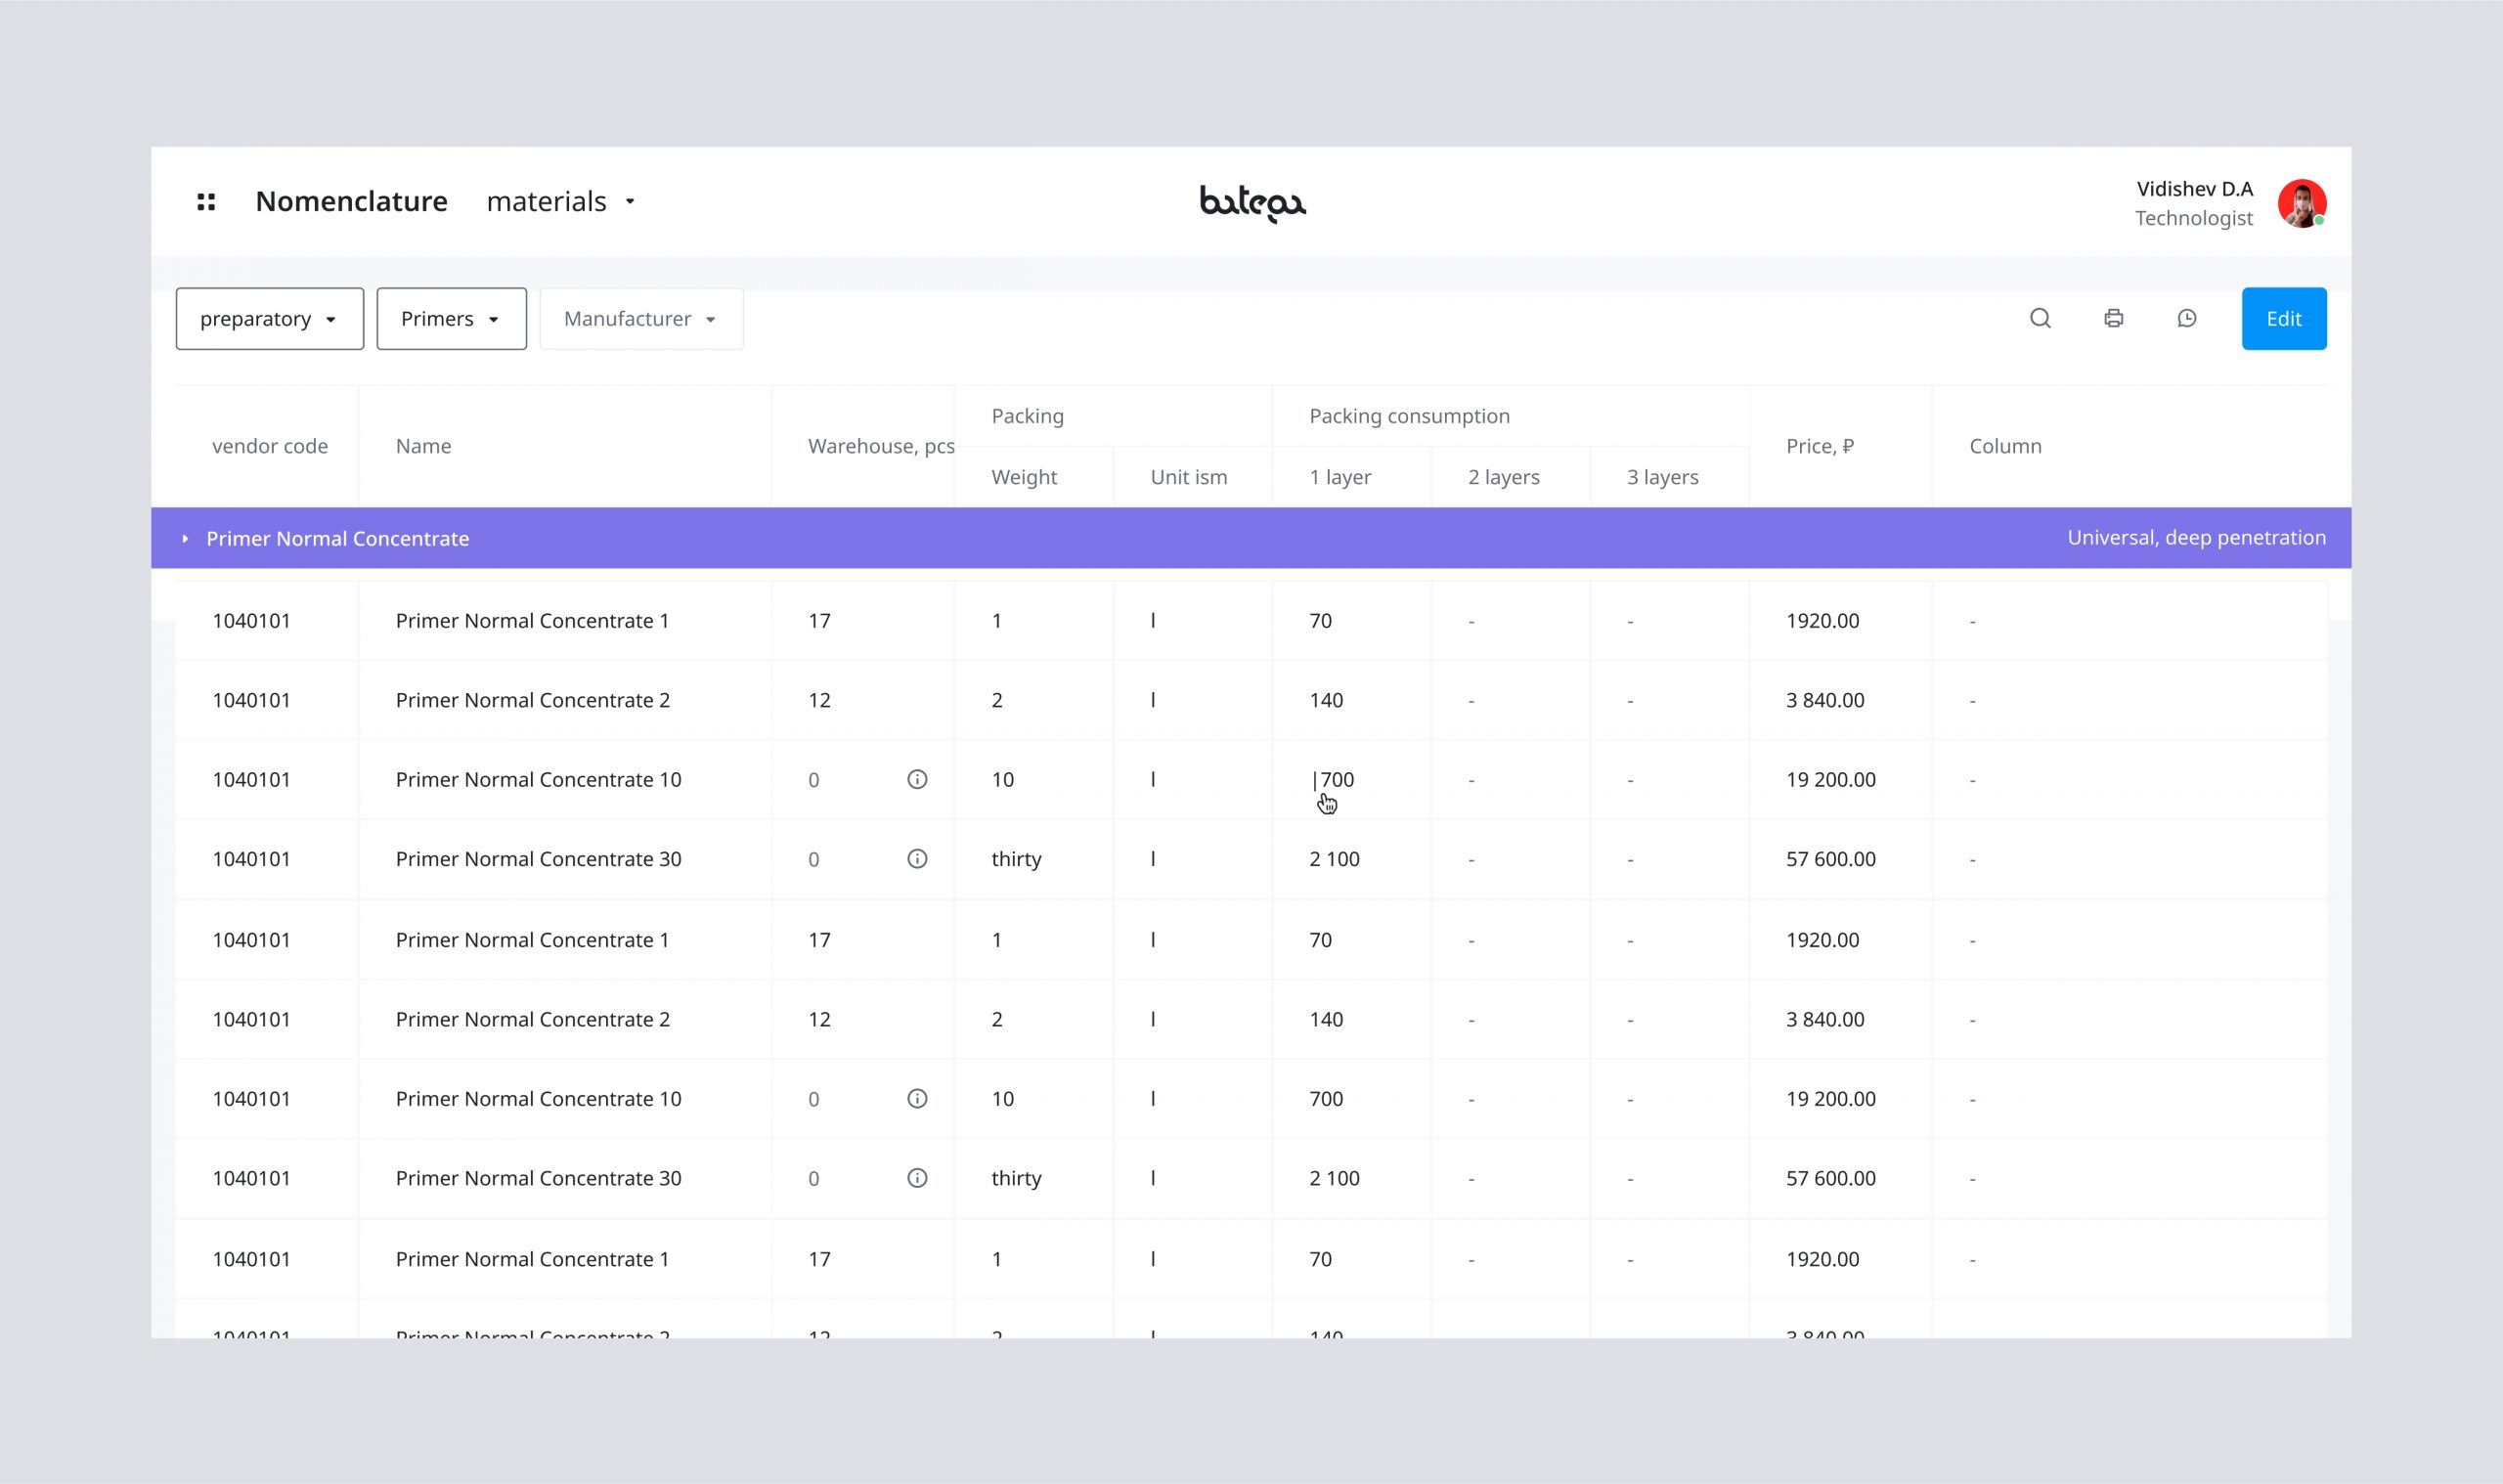Screen dimensions: 2503x1484
Task: Click the 1 layer input showing 700
Action: (1337, 779)
